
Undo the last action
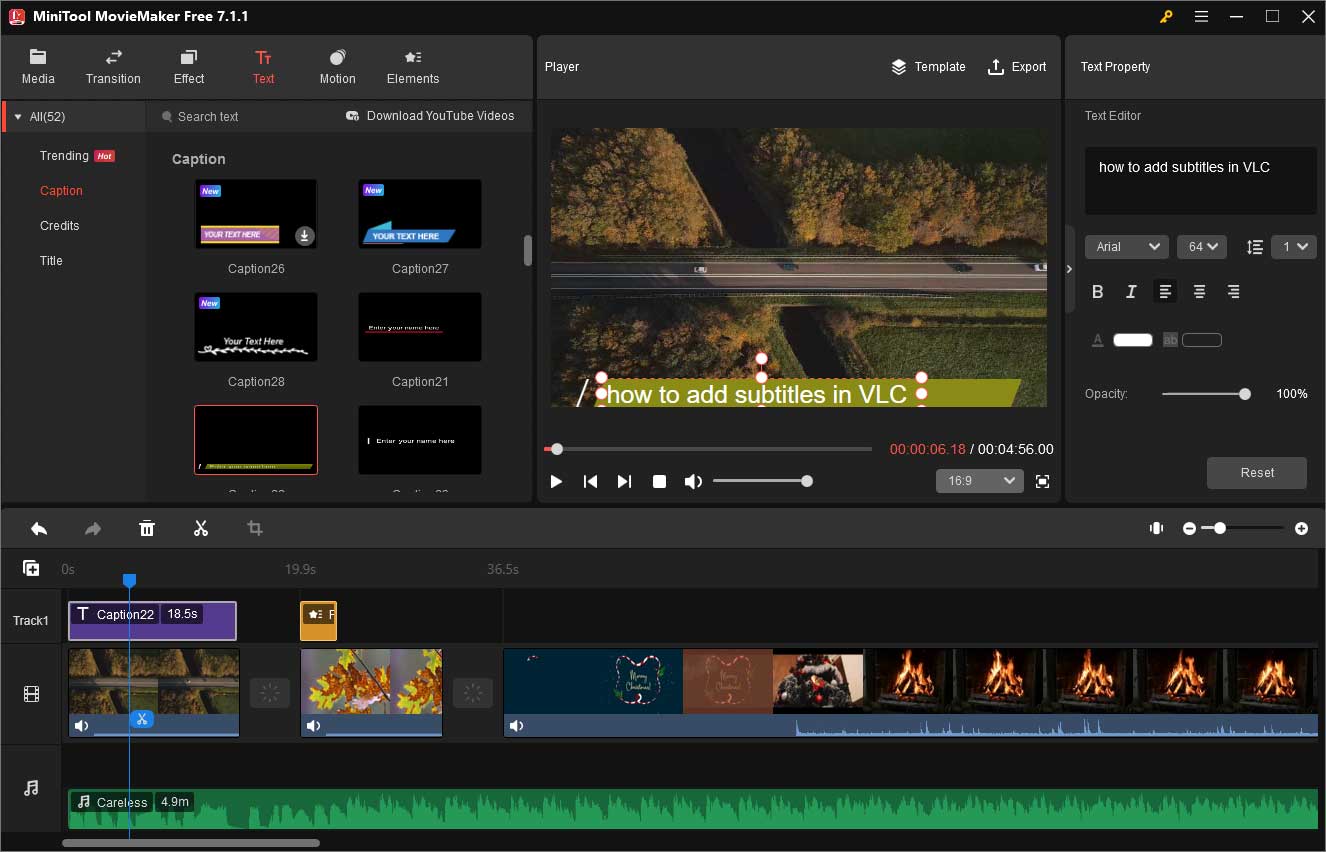39,528
